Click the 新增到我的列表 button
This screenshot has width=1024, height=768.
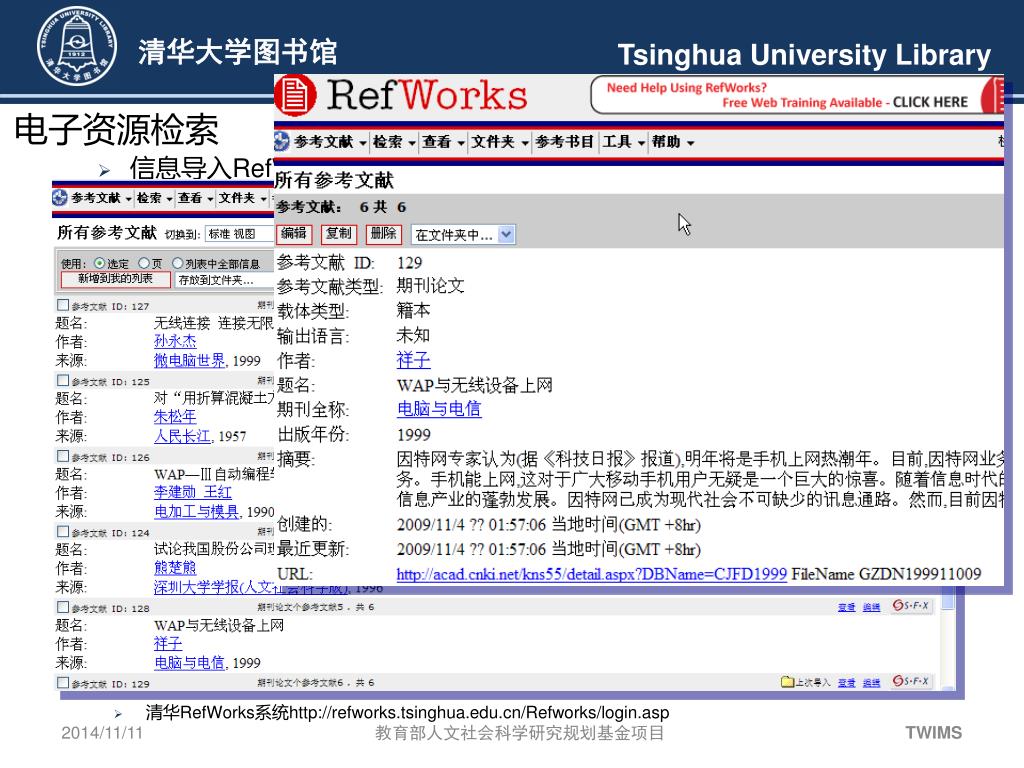116,280
